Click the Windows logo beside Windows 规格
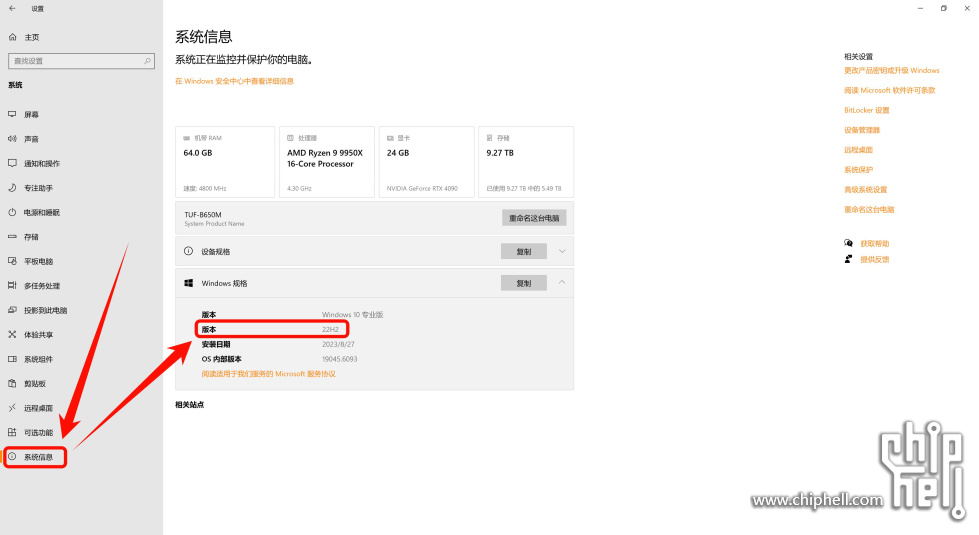Screen dimensions: 979x535 [189, 283]
